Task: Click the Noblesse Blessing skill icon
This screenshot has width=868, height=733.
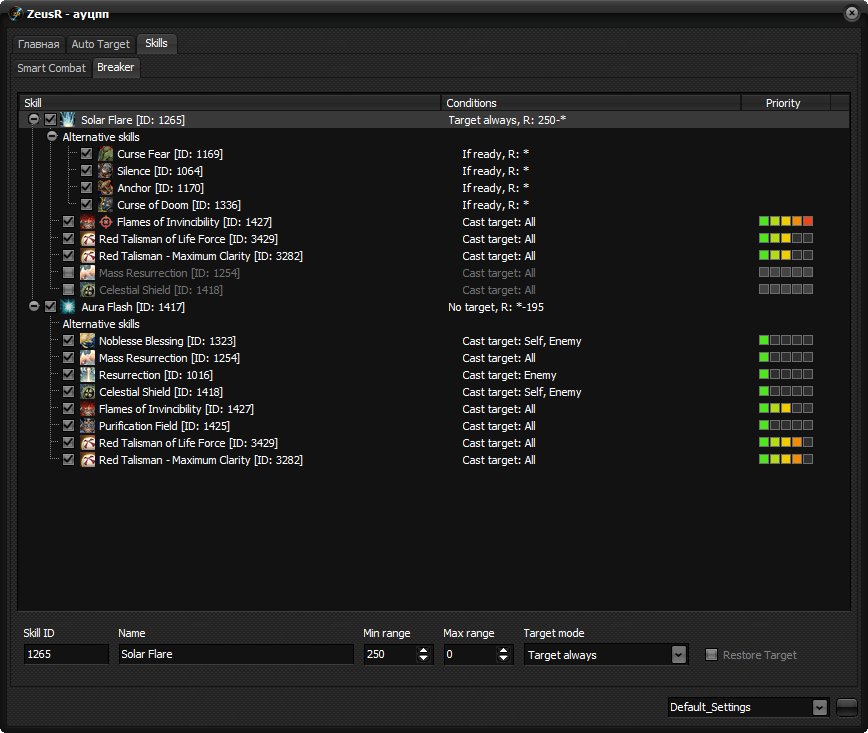Action: 87,341
